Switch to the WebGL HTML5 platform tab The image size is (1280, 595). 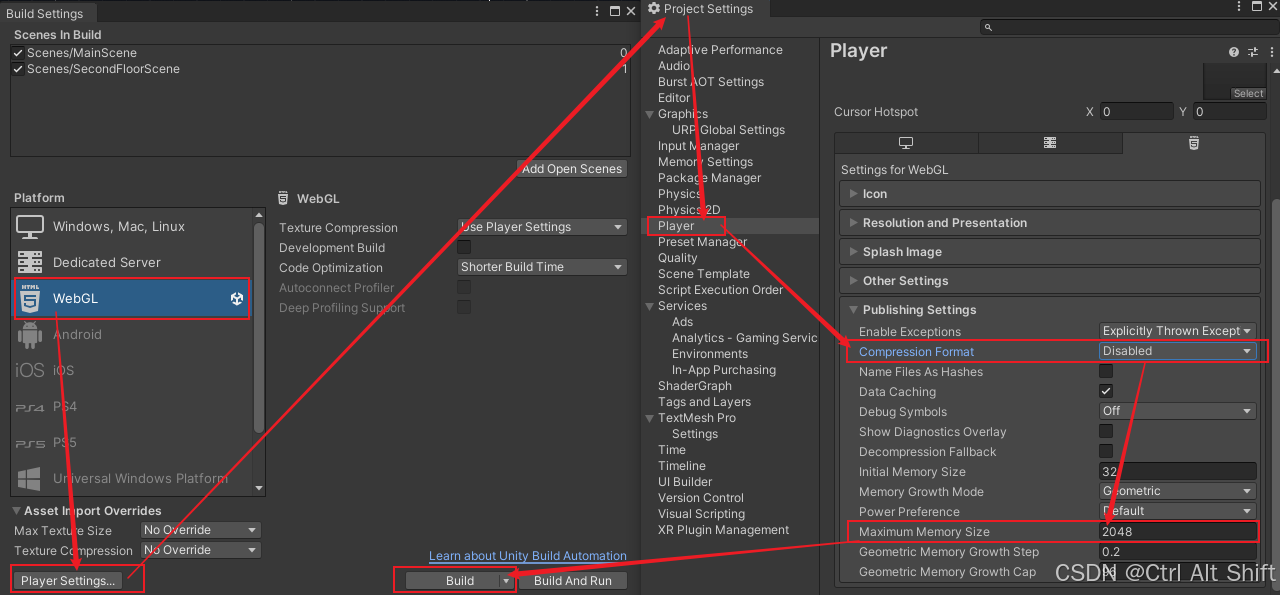(1194, 144)
